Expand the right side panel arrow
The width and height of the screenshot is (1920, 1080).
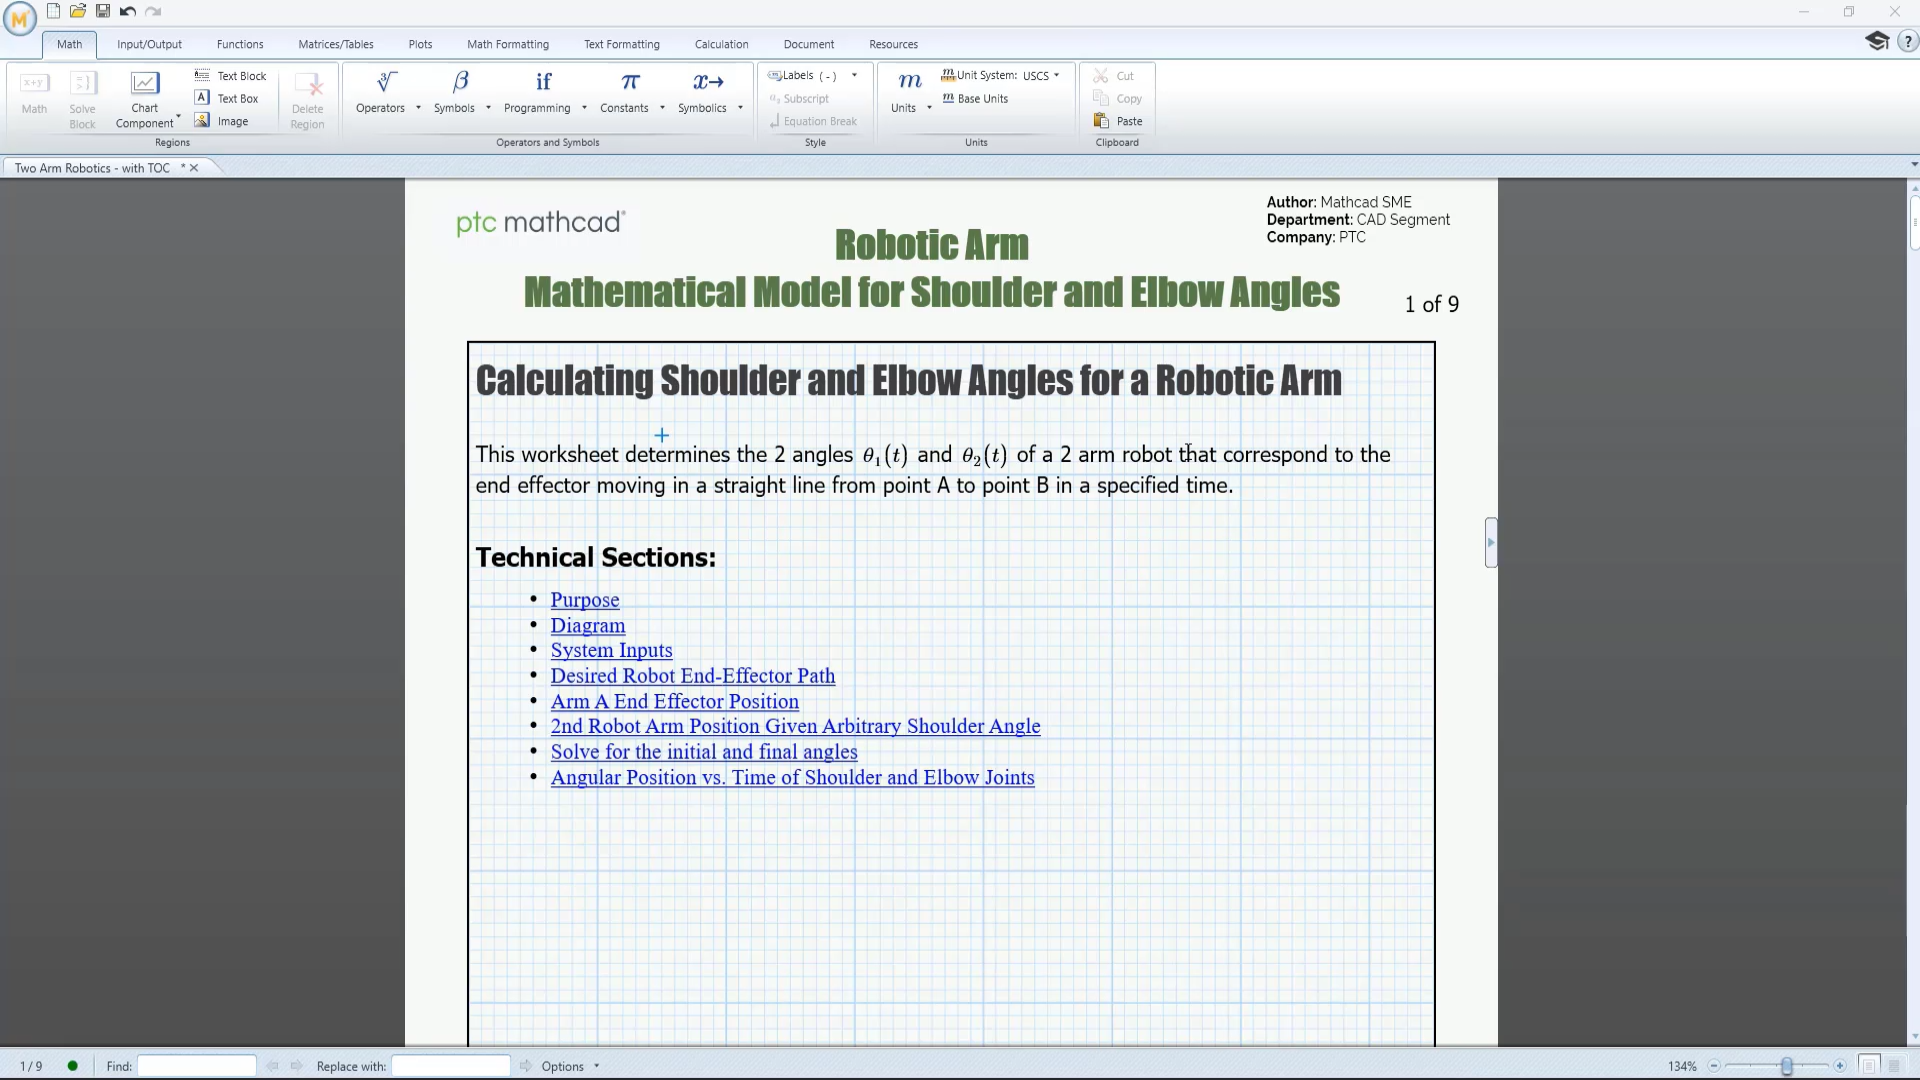(x=1491, y=543)
